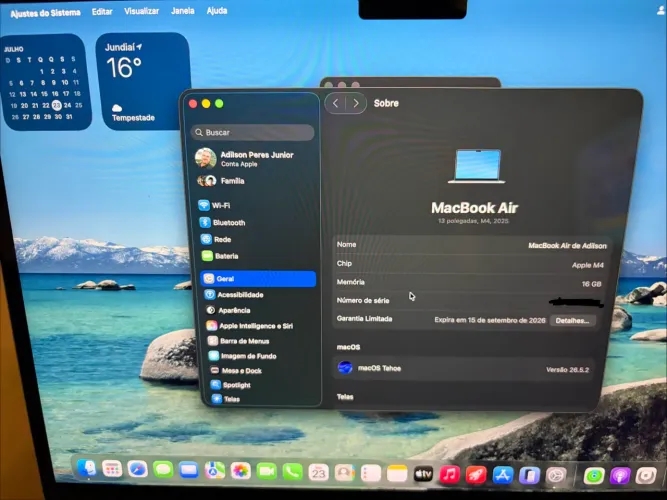Open Podcasts in the Dock
Image resolution: width=667 pixels, height=500 pixels.
click(620, 476)
